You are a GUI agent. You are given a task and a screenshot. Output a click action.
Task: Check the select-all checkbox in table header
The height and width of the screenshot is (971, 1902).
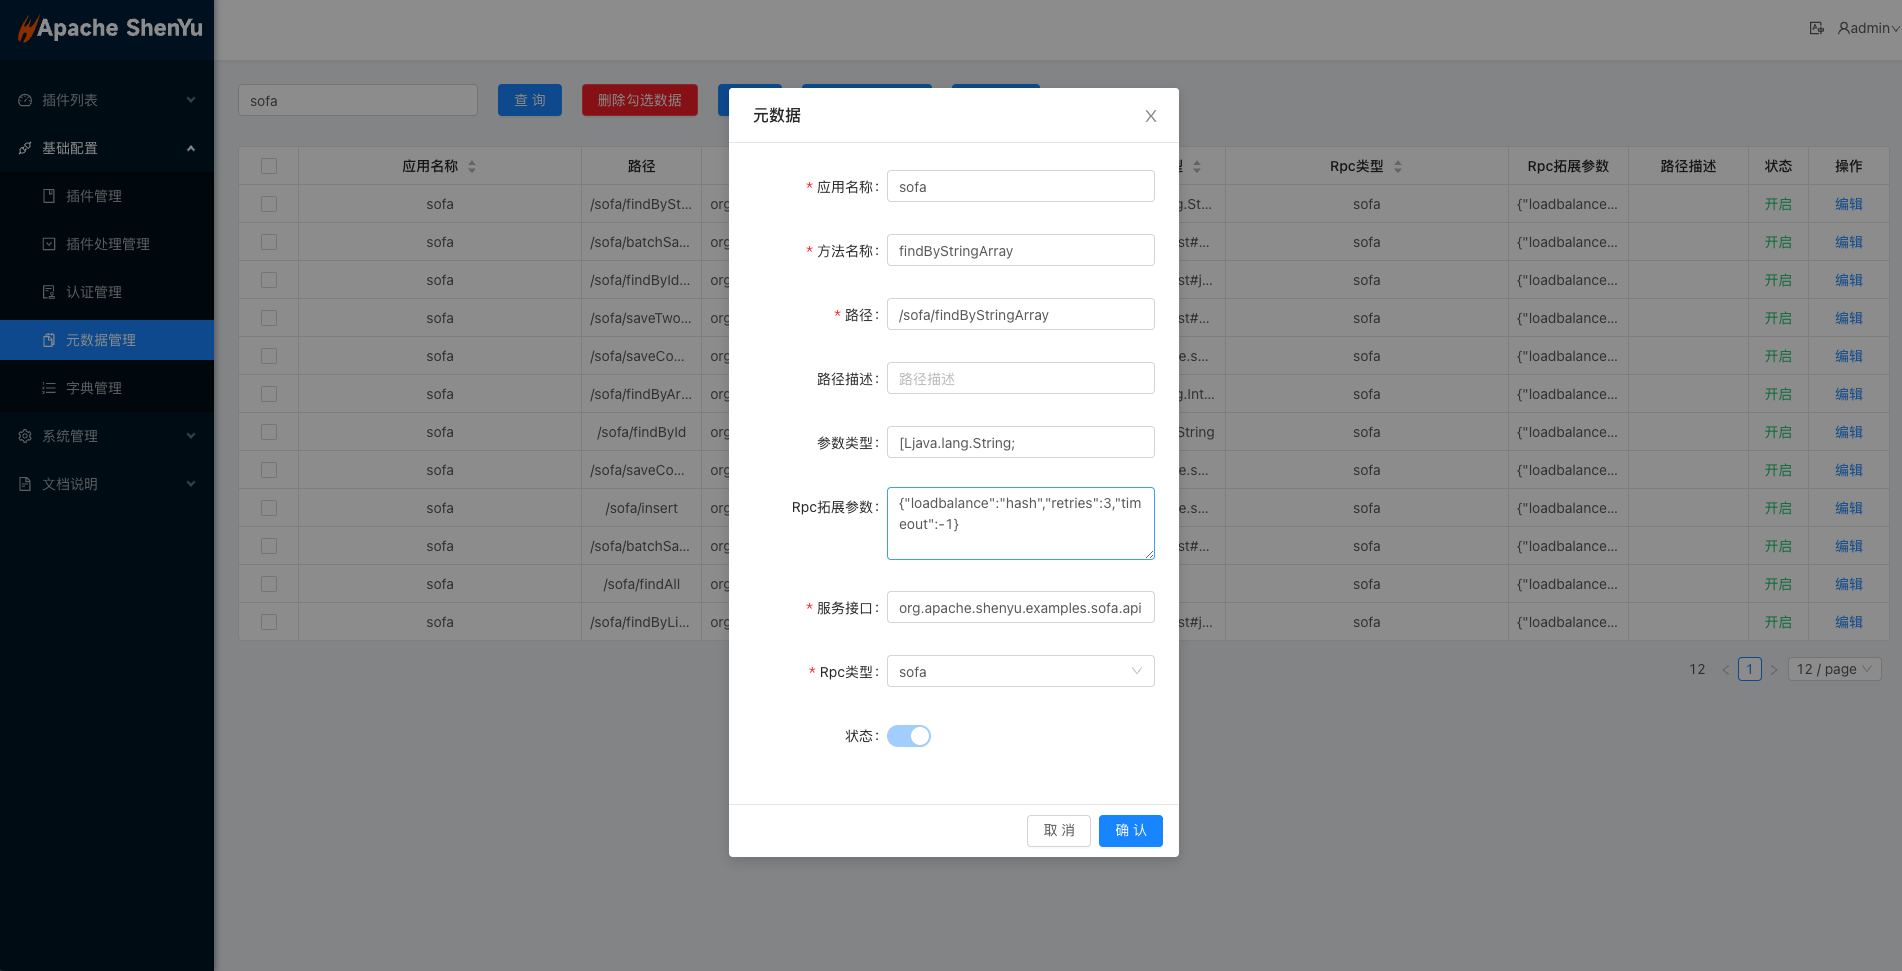pyautogui.click(x=269, y=166)
